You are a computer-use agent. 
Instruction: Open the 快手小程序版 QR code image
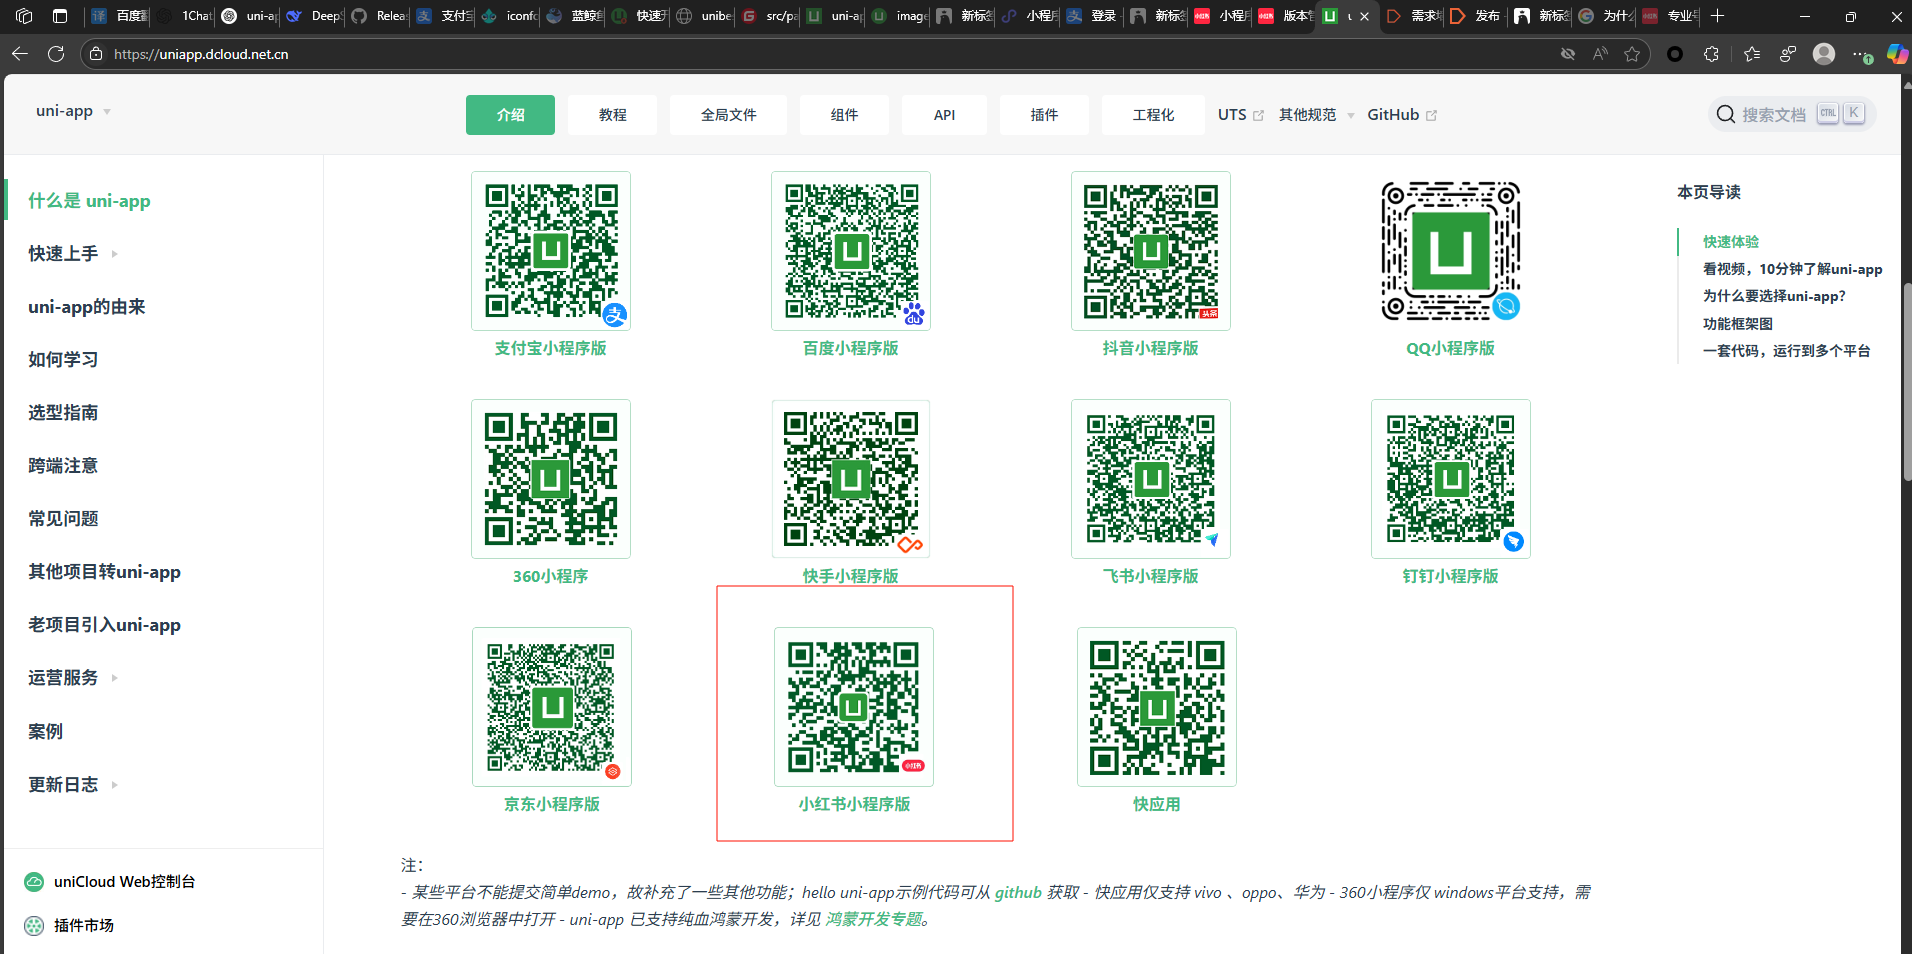pos(851,479)
